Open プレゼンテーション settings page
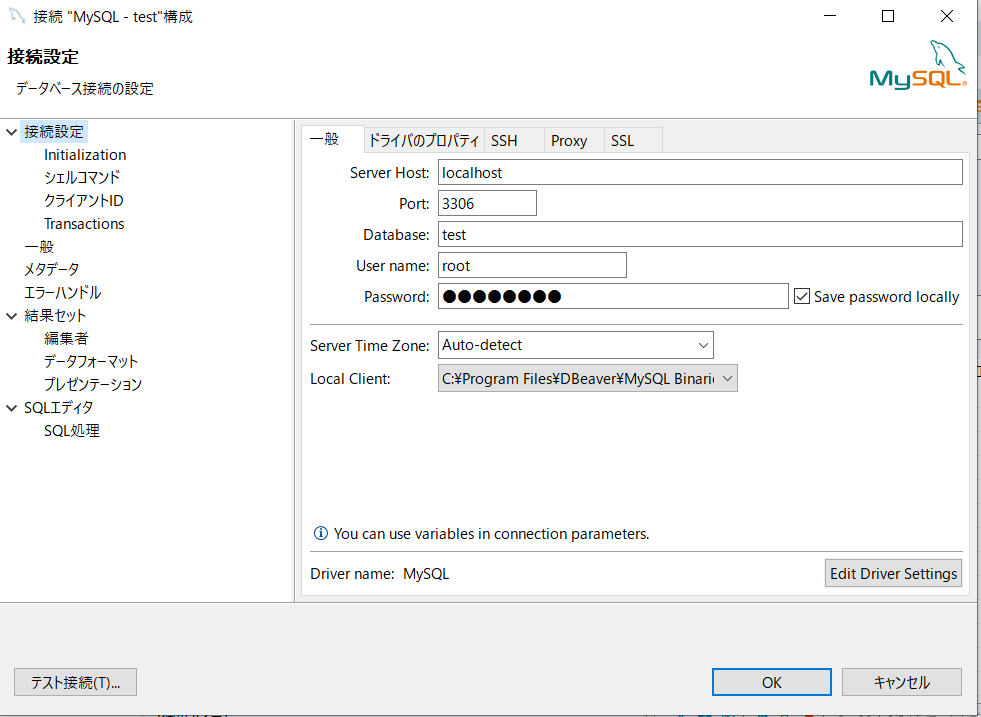This screenshot has height=717, width=981. tap(93, 385)
